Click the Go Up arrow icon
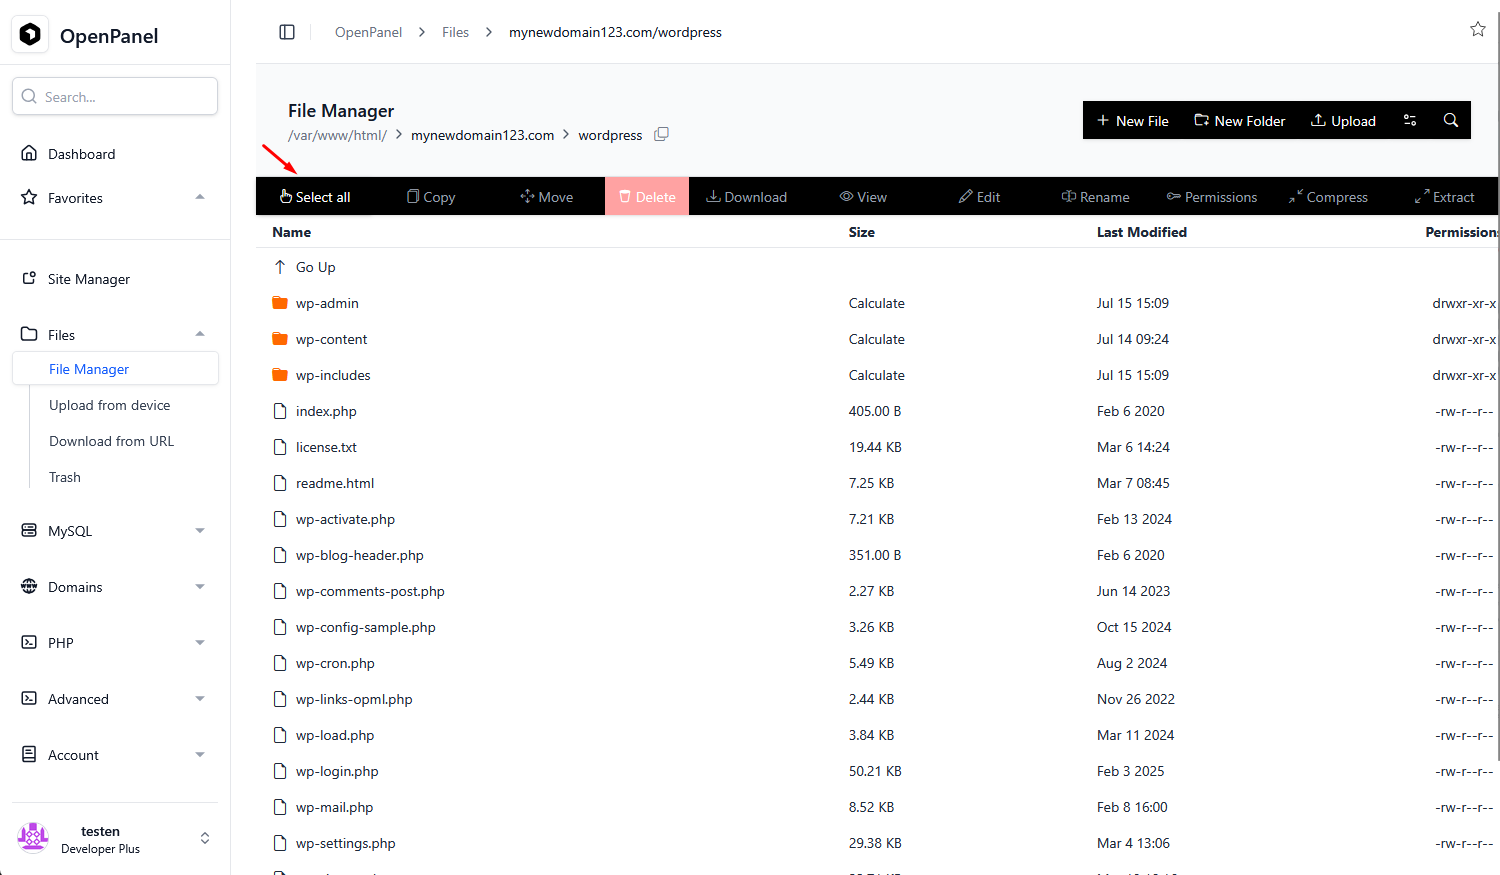The image size is (1500, 875). point(280,267)
